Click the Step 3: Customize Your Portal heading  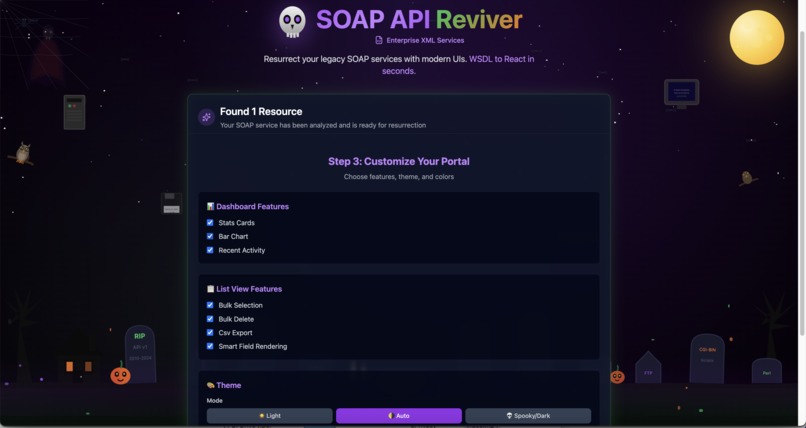[399, 161]
